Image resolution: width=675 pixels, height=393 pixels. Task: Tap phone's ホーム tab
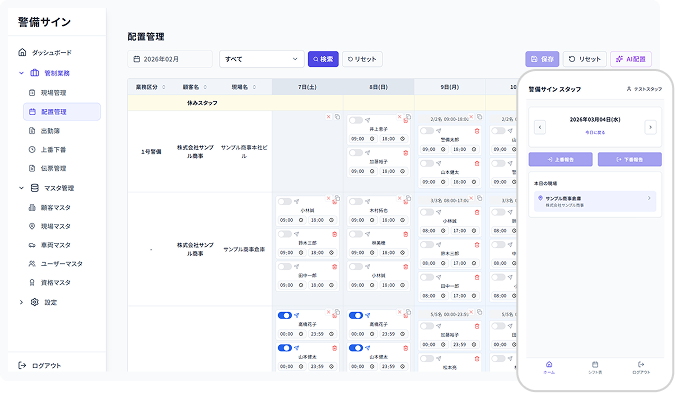pos(549,368)
